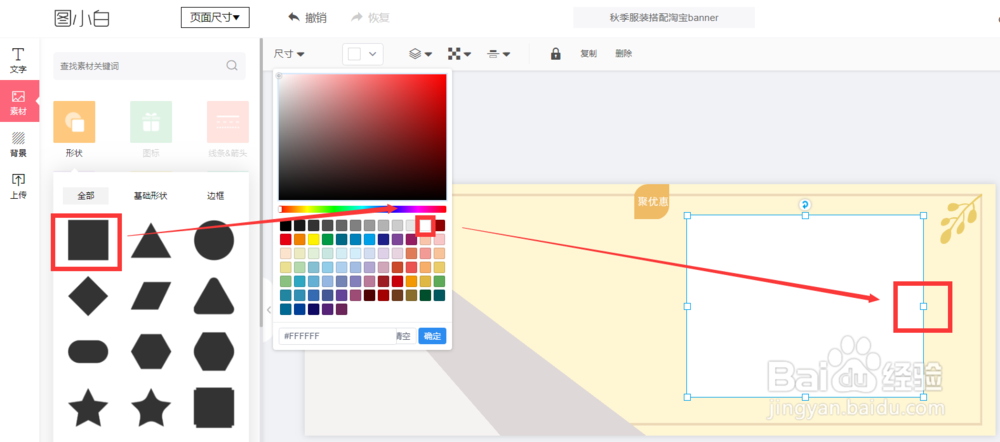
Task: Switch to the 基础形状 tab
Action: coord(151,196)
